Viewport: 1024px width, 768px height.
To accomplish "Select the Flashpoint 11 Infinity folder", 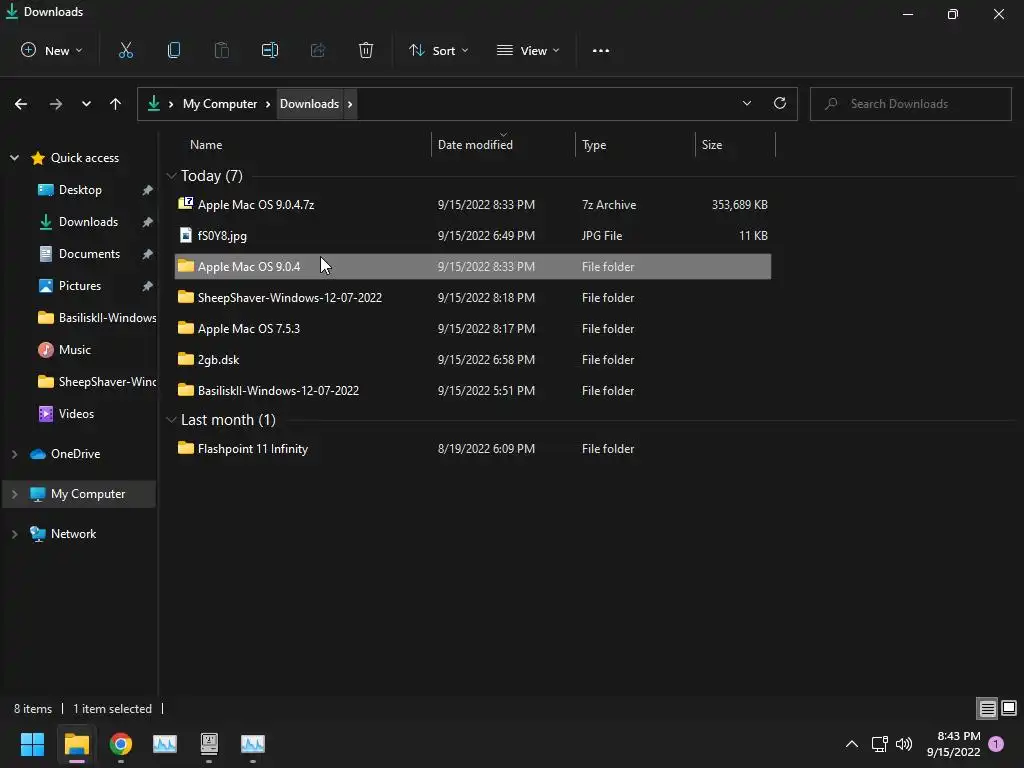I will 472,449.
